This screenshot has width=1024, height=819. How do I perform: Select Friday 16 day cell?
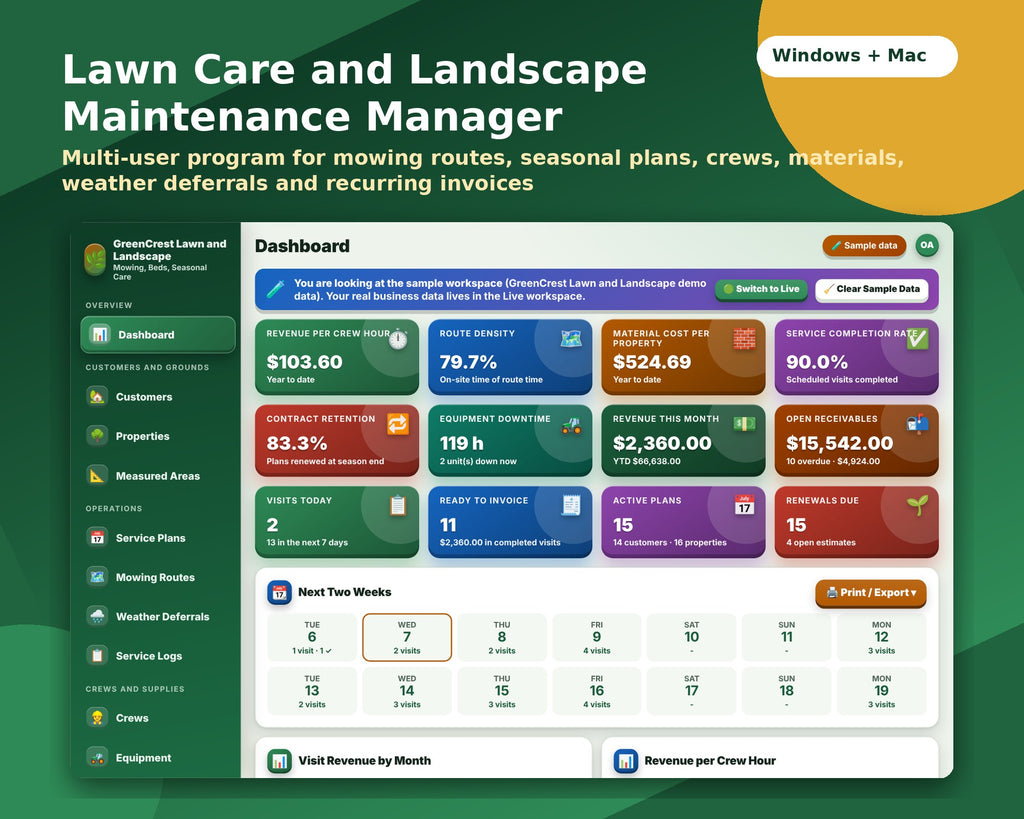[x=597, y=691]
